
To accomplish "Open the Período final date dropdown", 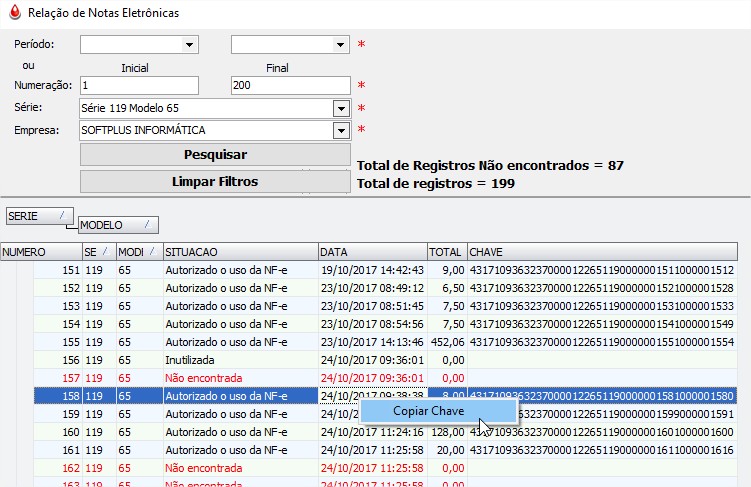I will [340, 45].
